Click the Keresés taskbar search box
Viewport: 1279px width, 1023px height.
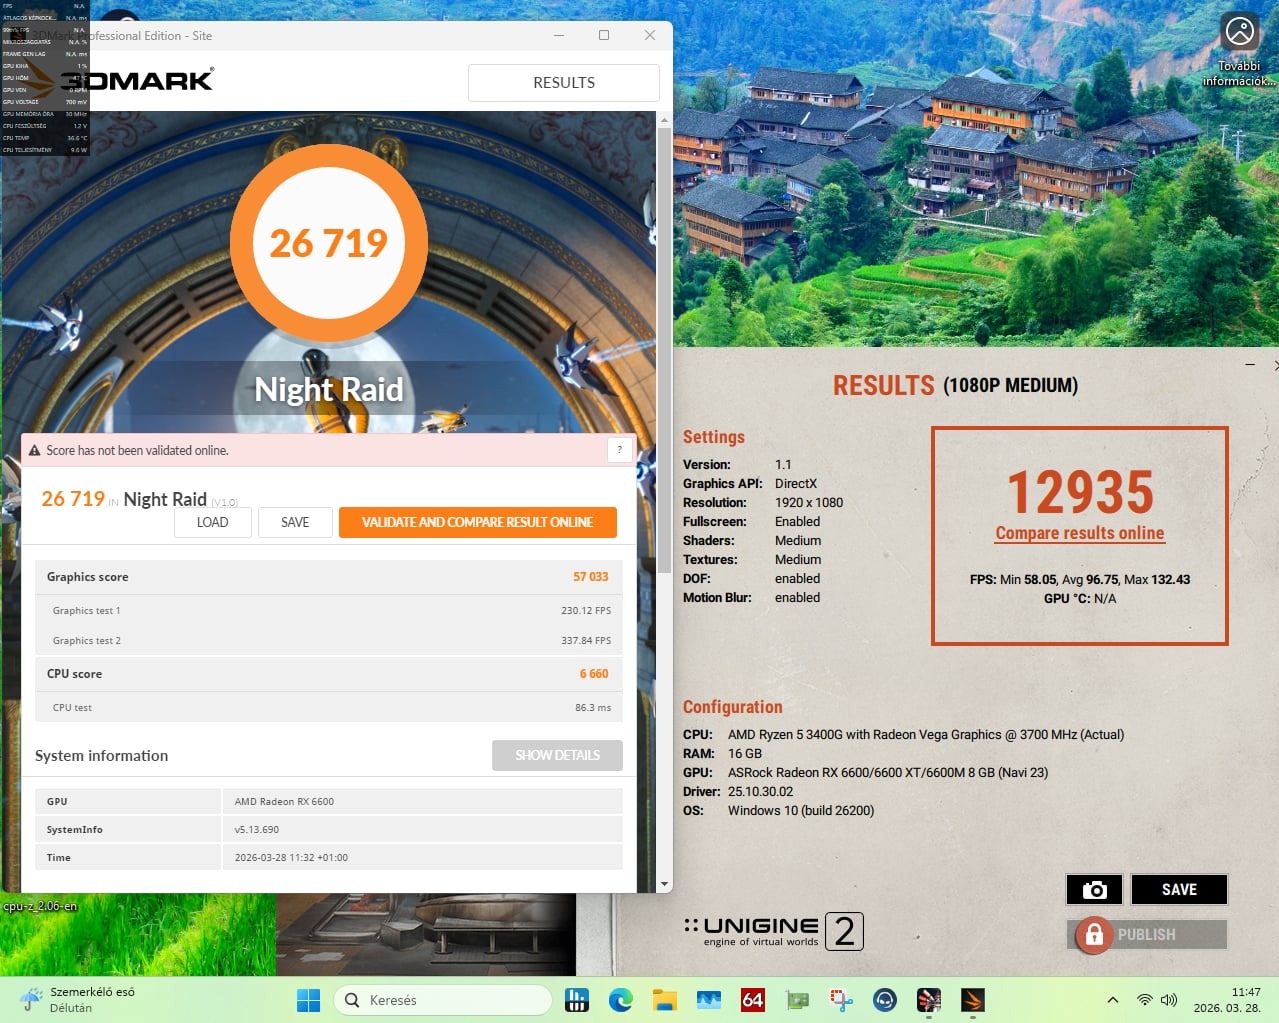point(442,1000)
